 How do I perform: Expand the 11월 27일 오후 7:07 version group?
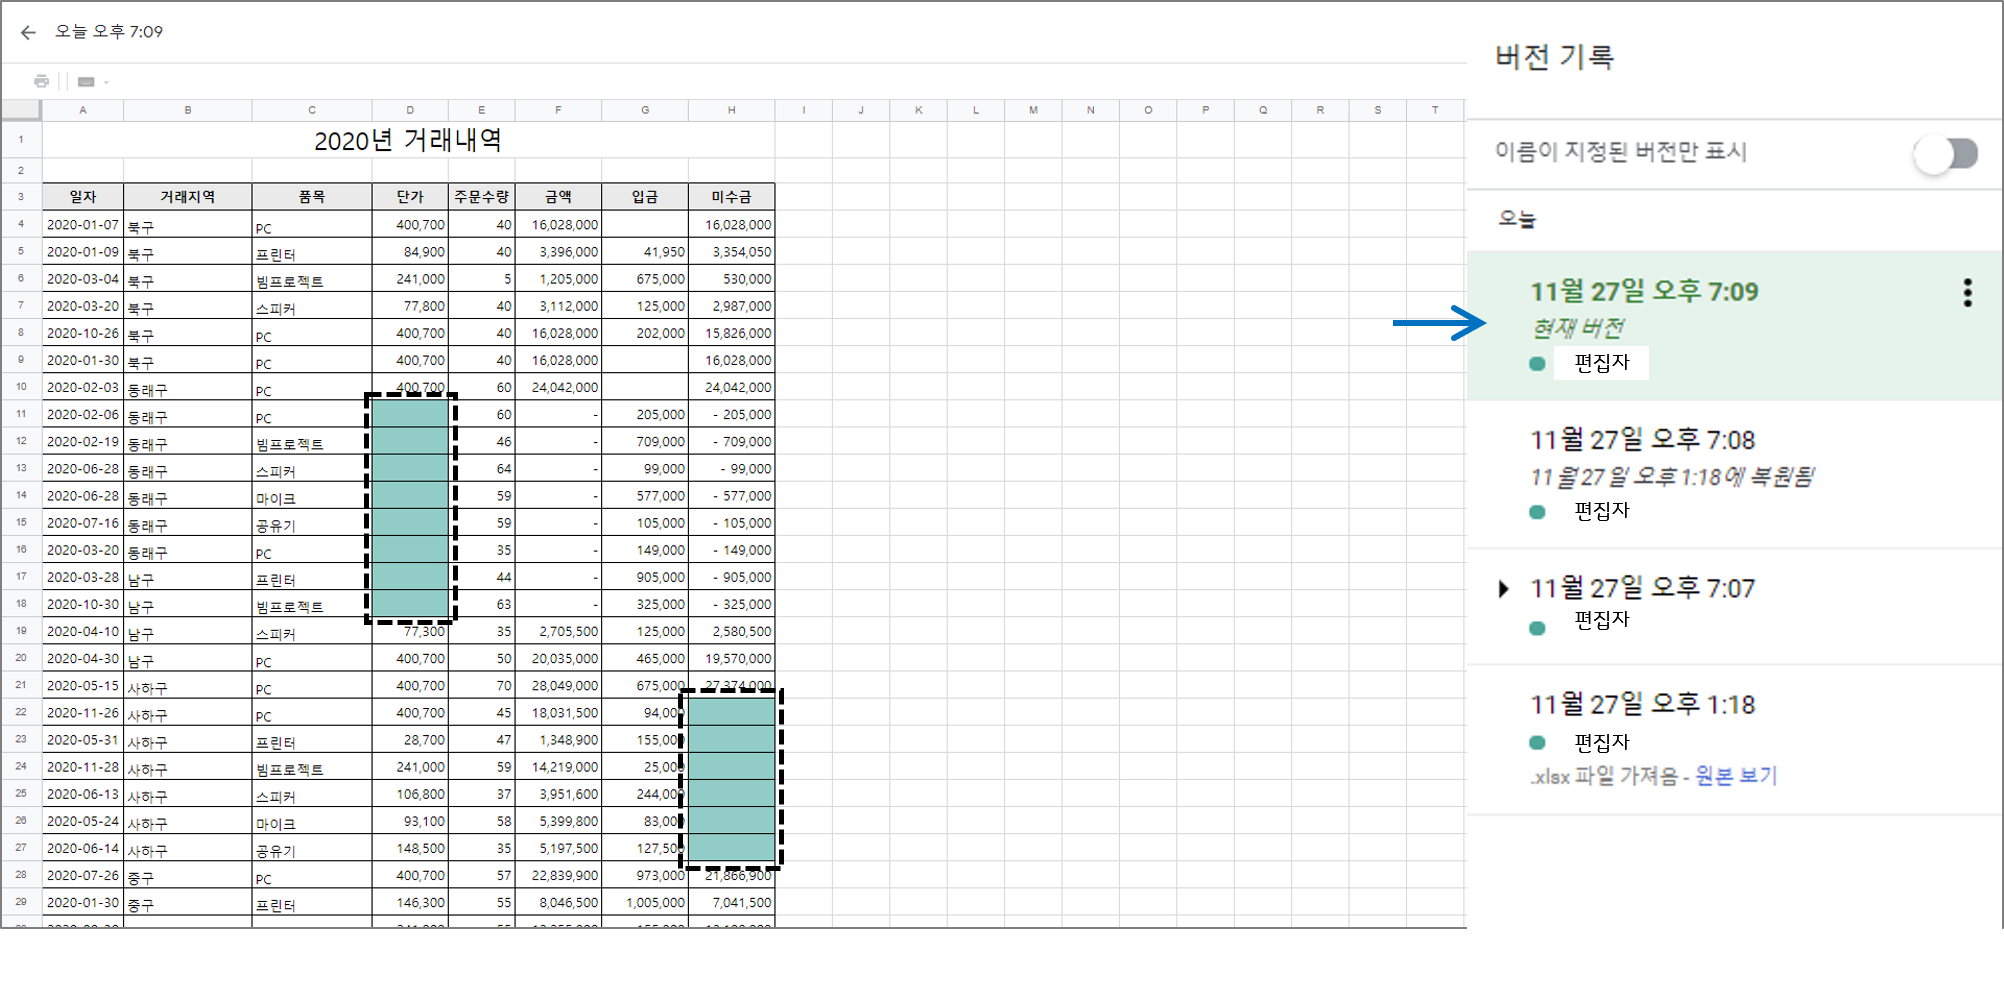[x=1503, y=588]
